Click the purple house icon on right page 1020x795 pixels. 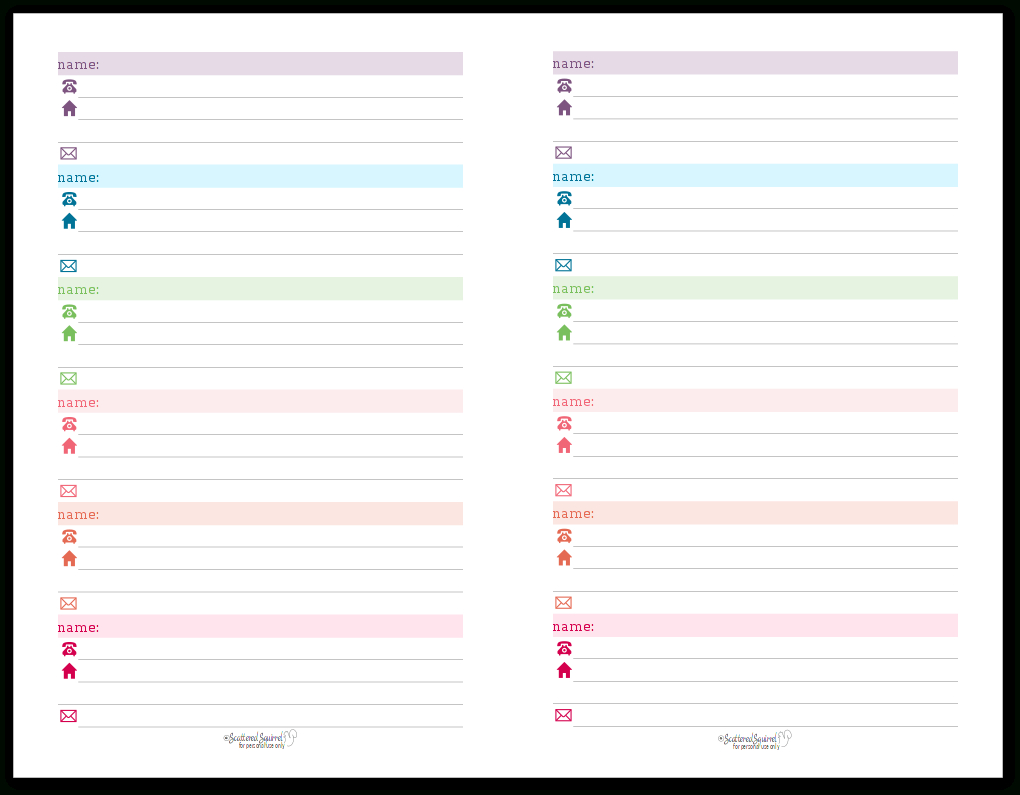click(x=564, y=108)
